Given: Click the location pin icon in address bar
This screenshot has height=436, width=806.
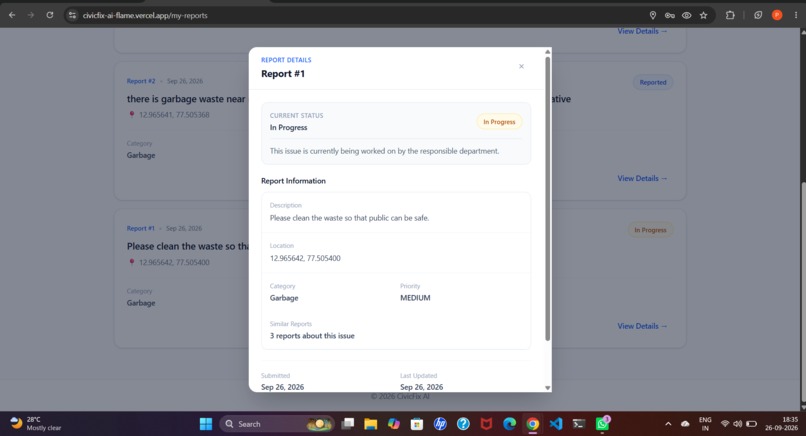Looking at the screenshot, I should point(653,15).
